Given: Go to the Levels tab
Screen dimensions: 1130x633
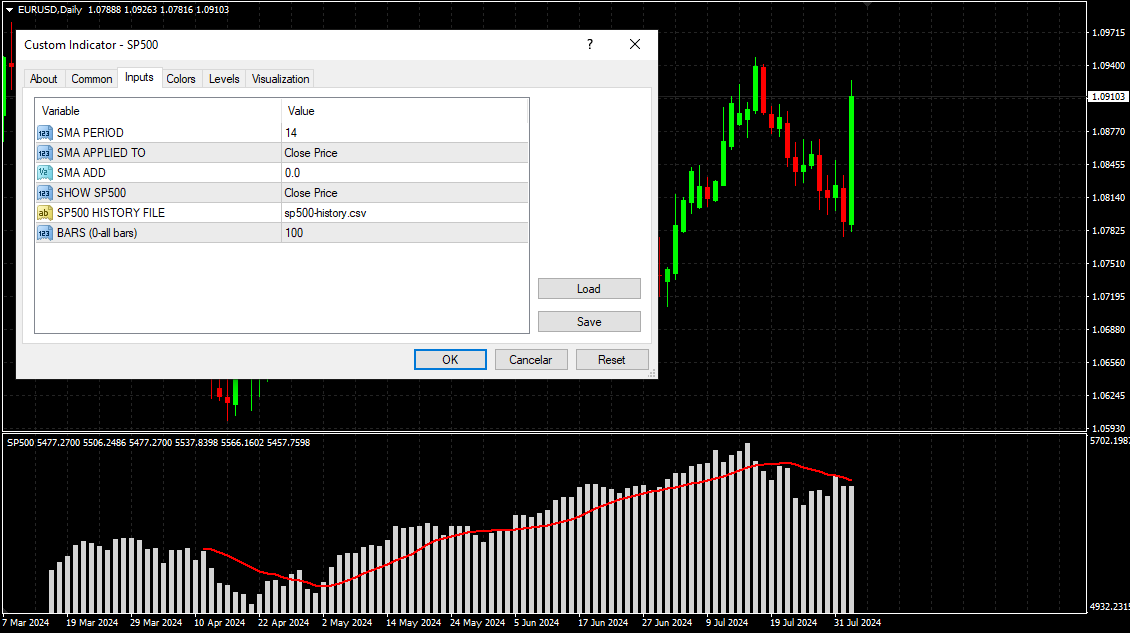Looking at the screenshot, I should click(224, 79).
